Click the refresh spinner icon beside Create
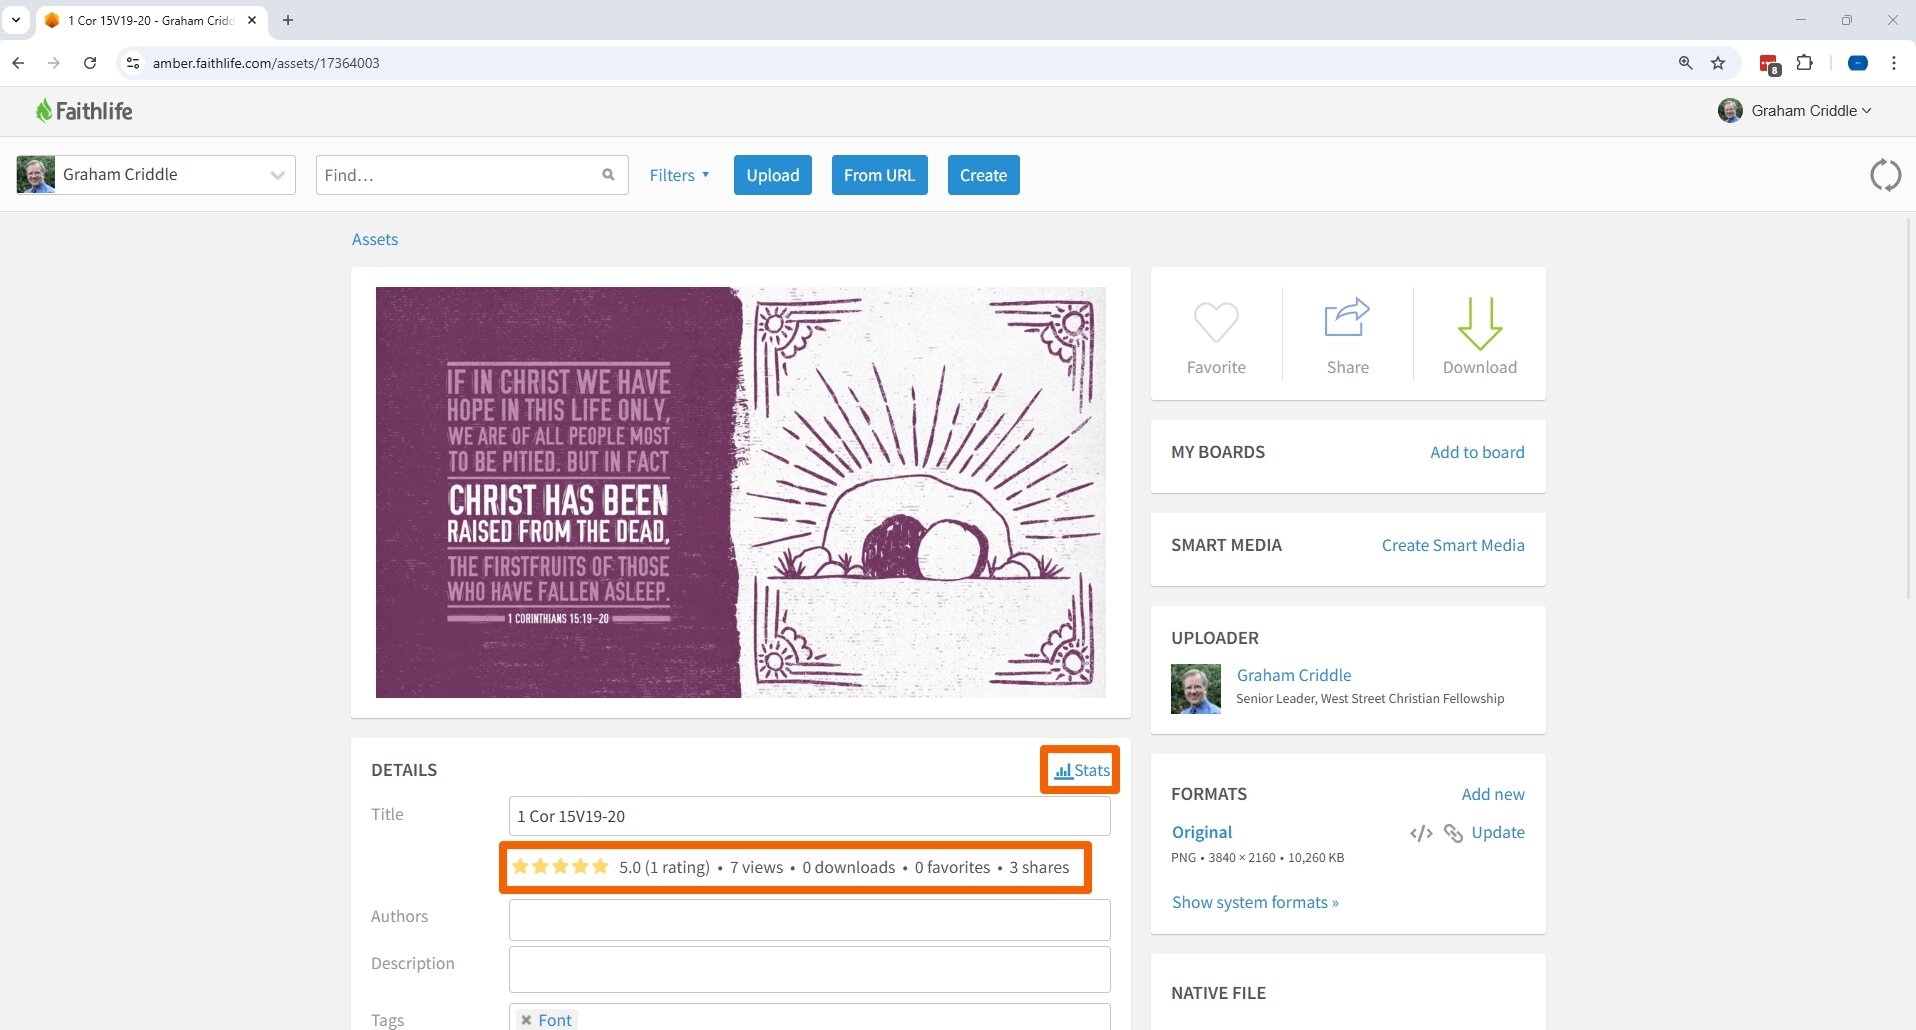The image size is (1916, 1030). [x=1885, y=175]
